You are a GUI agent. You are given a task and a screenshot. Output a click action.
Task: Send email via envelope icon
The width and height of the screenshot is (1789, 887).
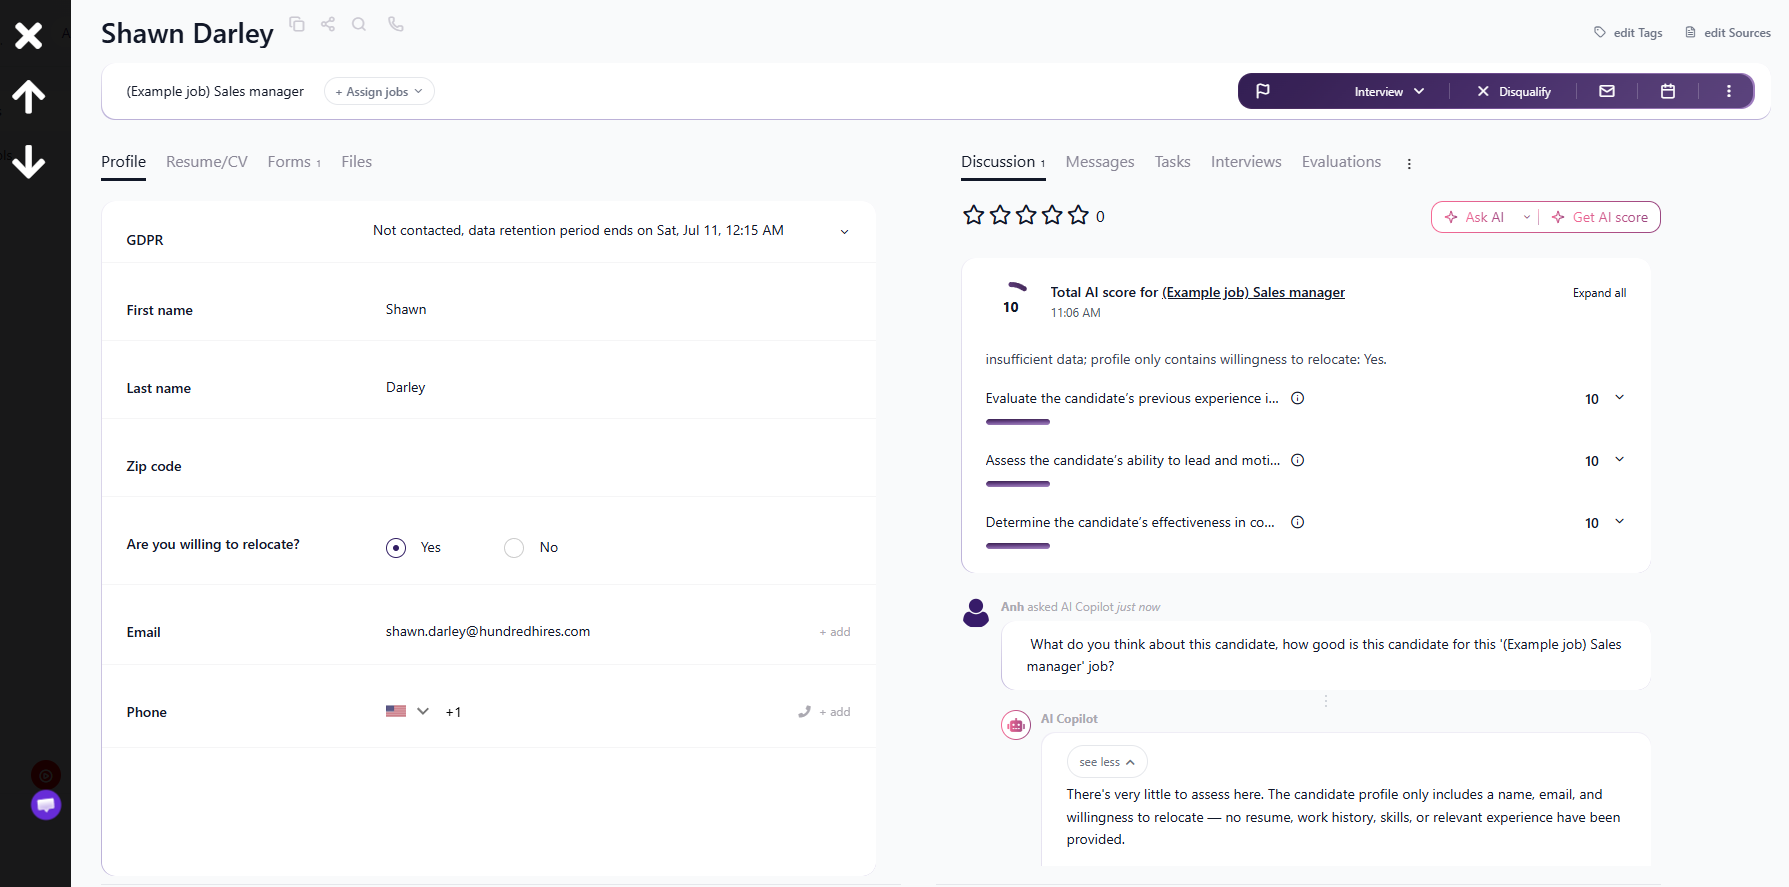tap(1607, 91)
